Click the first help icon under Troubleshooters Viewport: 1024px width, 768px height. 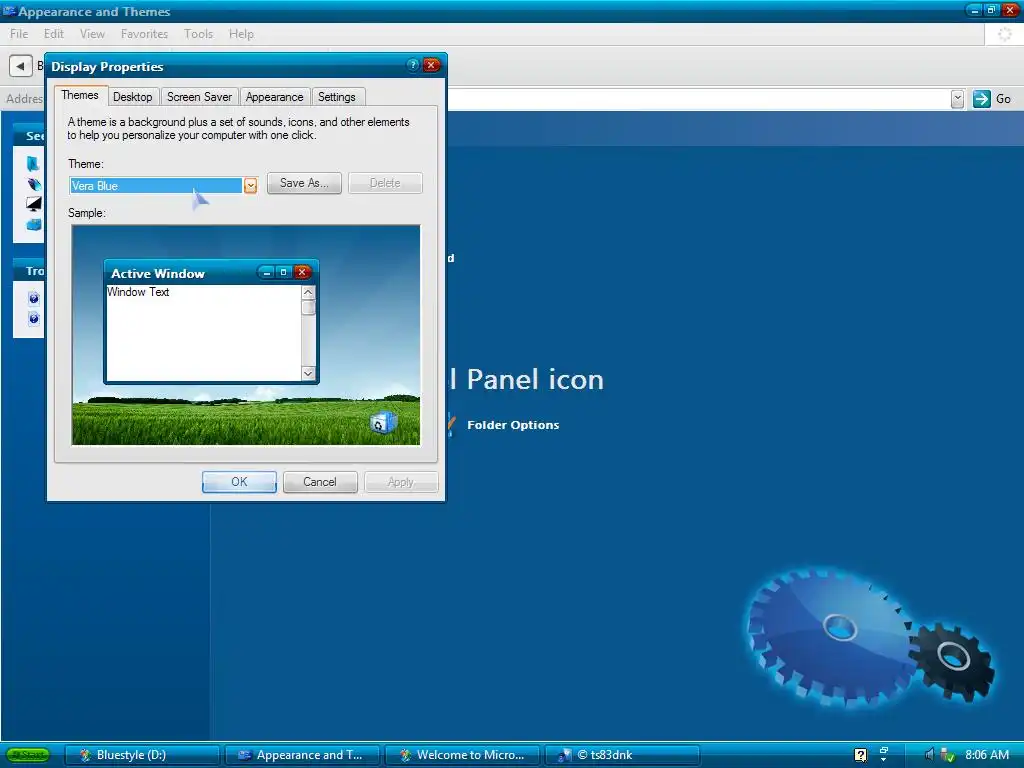click(34, 298)
